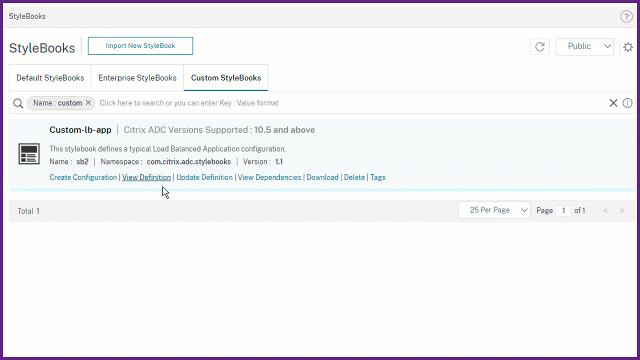640x360 pixels.
Task: Open the help question mark icon
Action: (x=626, y=16)
